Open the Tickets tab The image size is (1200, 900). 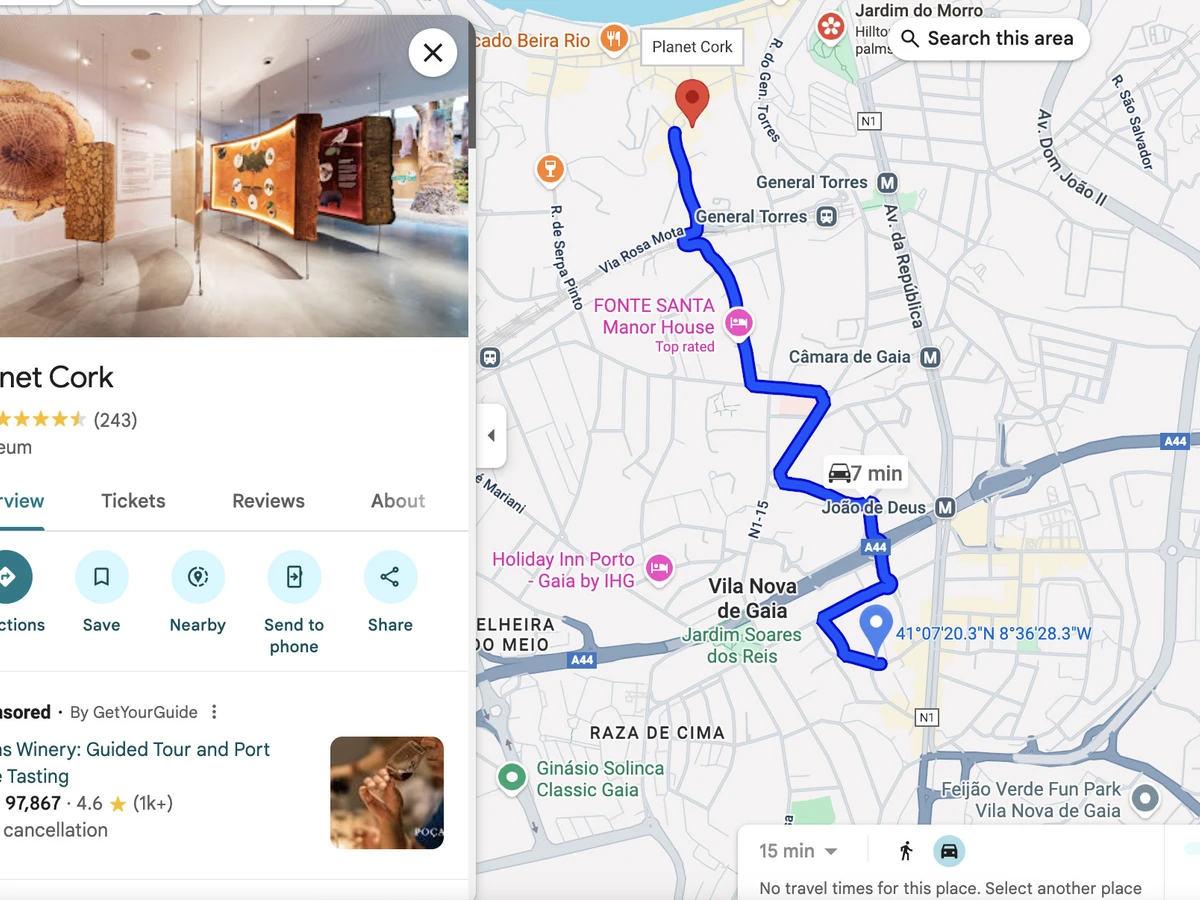133,501
